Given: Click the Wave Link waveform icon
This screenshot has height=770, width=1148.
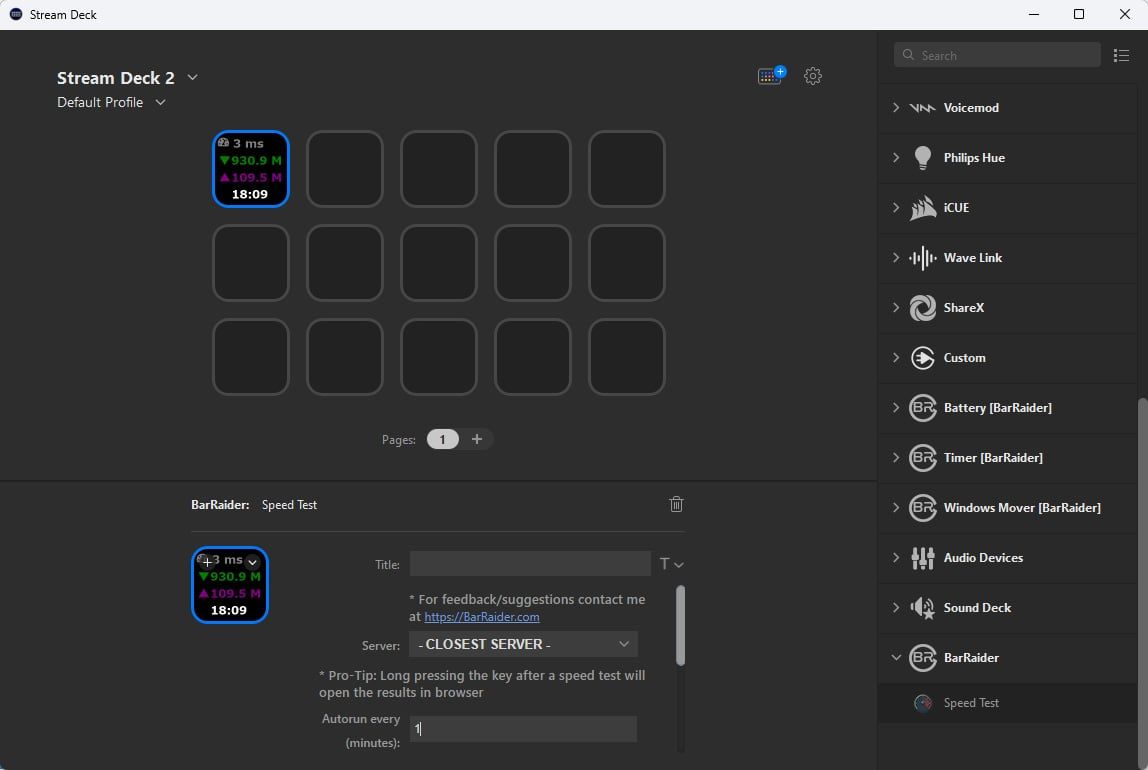Looking at the screenshot, I should (922, 258).
